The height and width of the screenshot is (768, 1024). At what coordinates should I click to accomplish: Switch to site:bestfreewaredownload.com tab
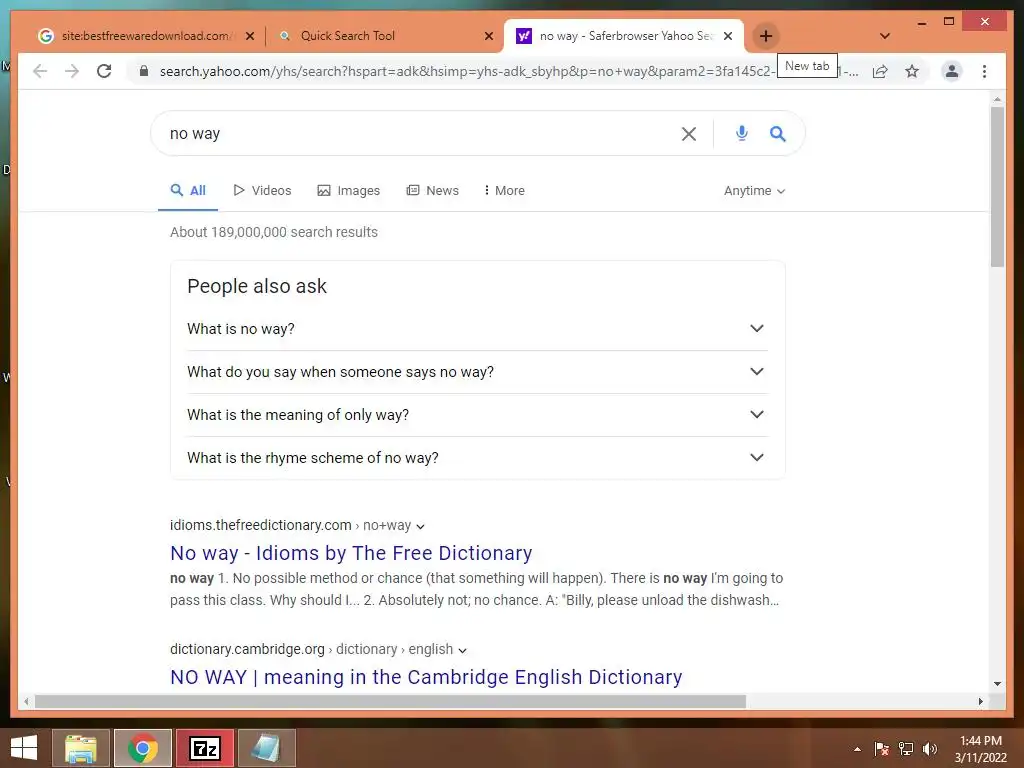pyautogui.click(x=145, y=36)
